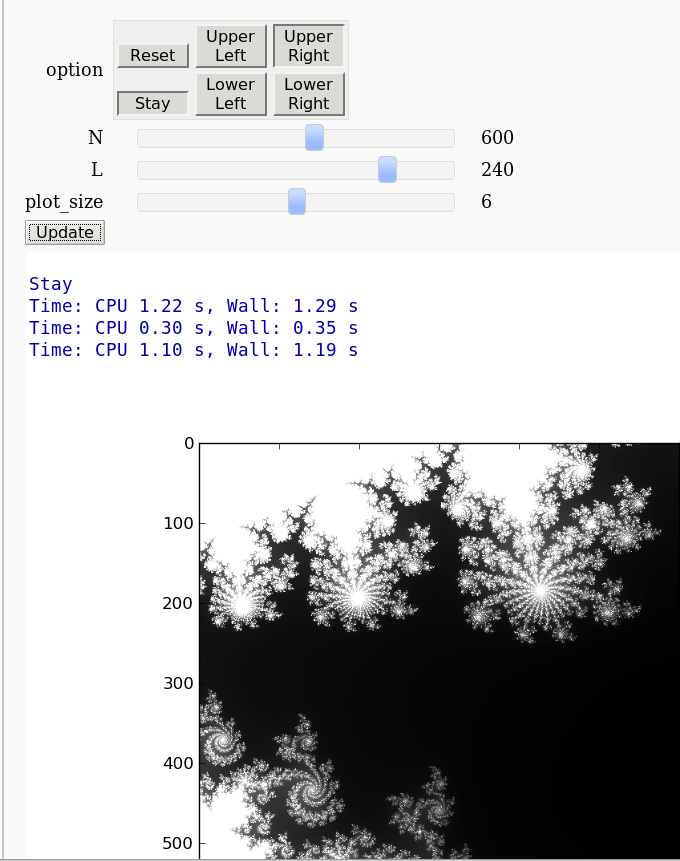Click the y-axis tick label 300
Screen dimensions: 680x861
point(176,683)
